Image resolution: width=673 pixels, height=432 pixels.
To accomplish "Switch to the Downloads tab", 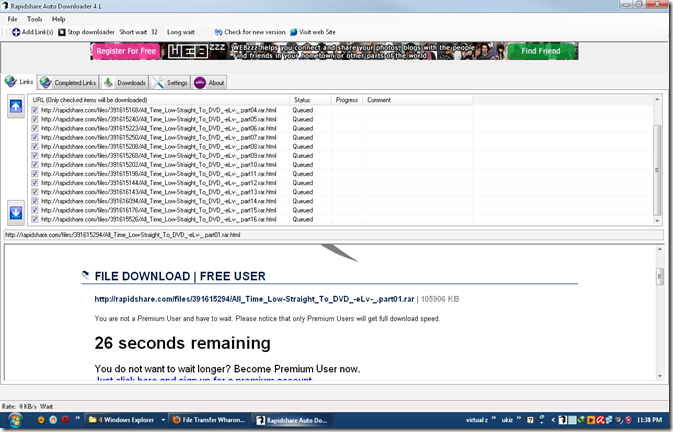I will [x=124, y=83].
